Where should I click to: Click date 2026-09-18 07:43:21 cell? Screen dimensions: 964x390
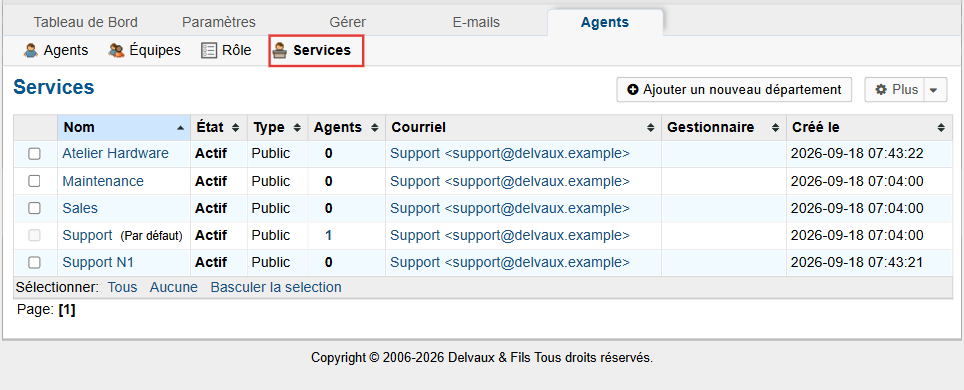coord(857,262)
